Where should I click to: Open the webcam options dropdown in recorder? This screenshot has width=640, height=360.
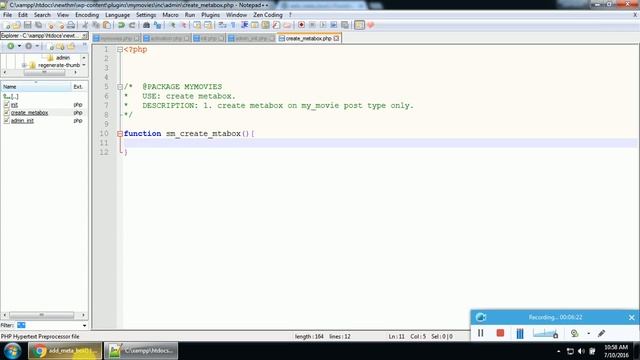pos(588,333)
